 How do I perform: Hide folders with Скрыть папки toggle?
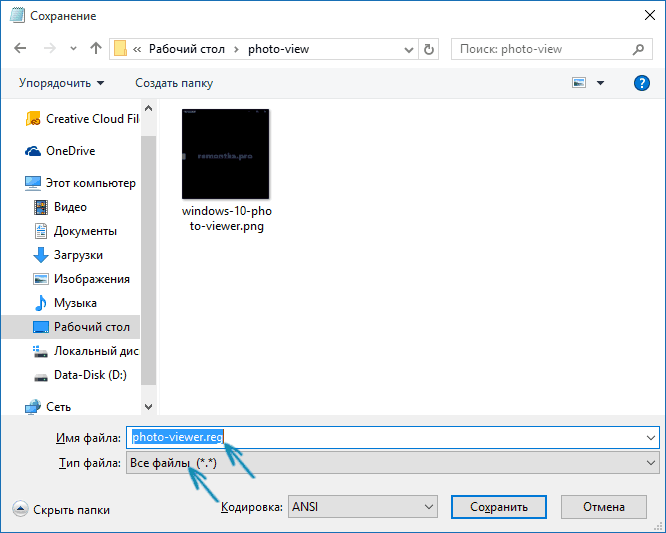(62, 509)
